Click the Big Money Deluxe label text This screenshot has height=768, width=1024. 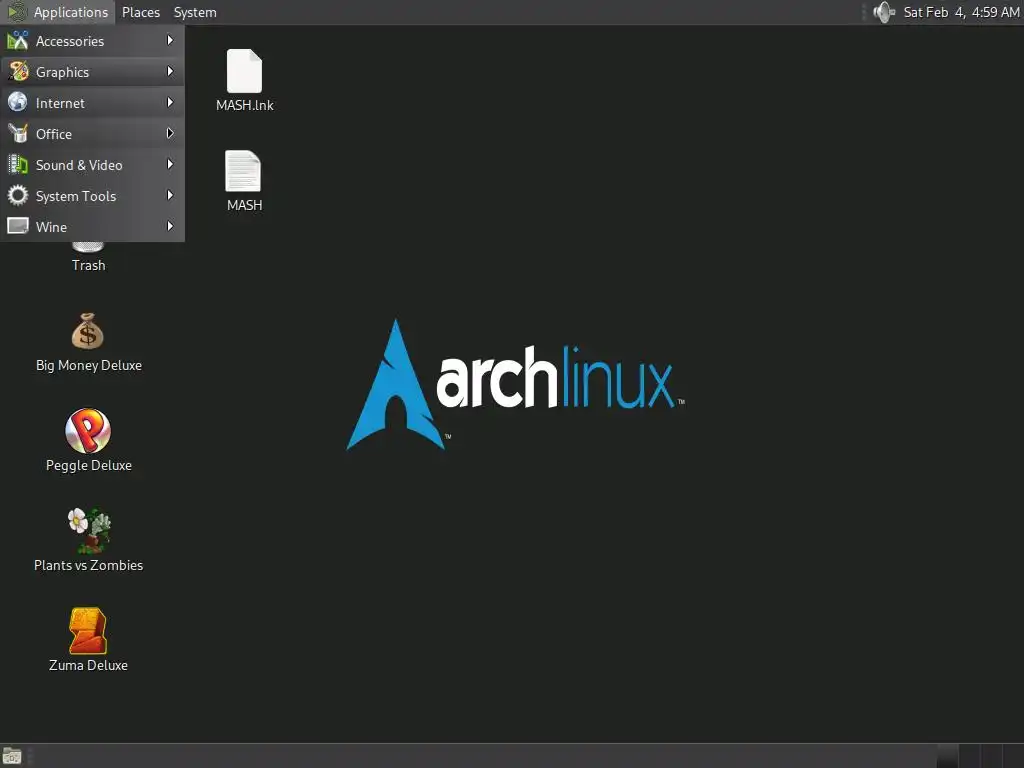[x=89, y=365]
